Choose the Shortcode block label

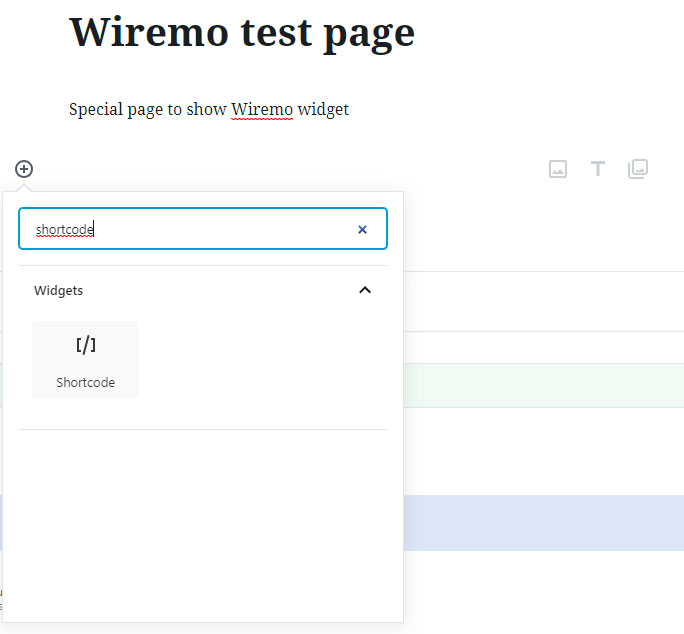pos(86,383)
